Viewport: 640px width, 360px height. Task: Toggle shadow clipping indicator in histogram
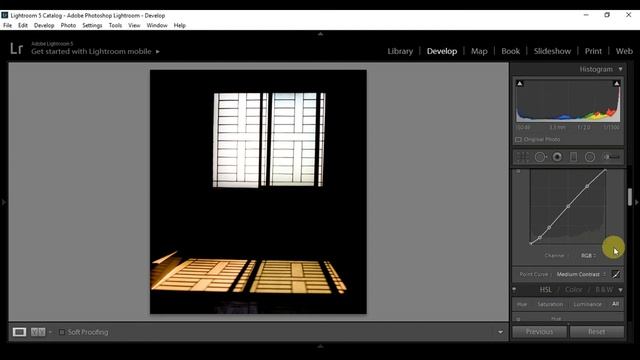pos(520,84)
